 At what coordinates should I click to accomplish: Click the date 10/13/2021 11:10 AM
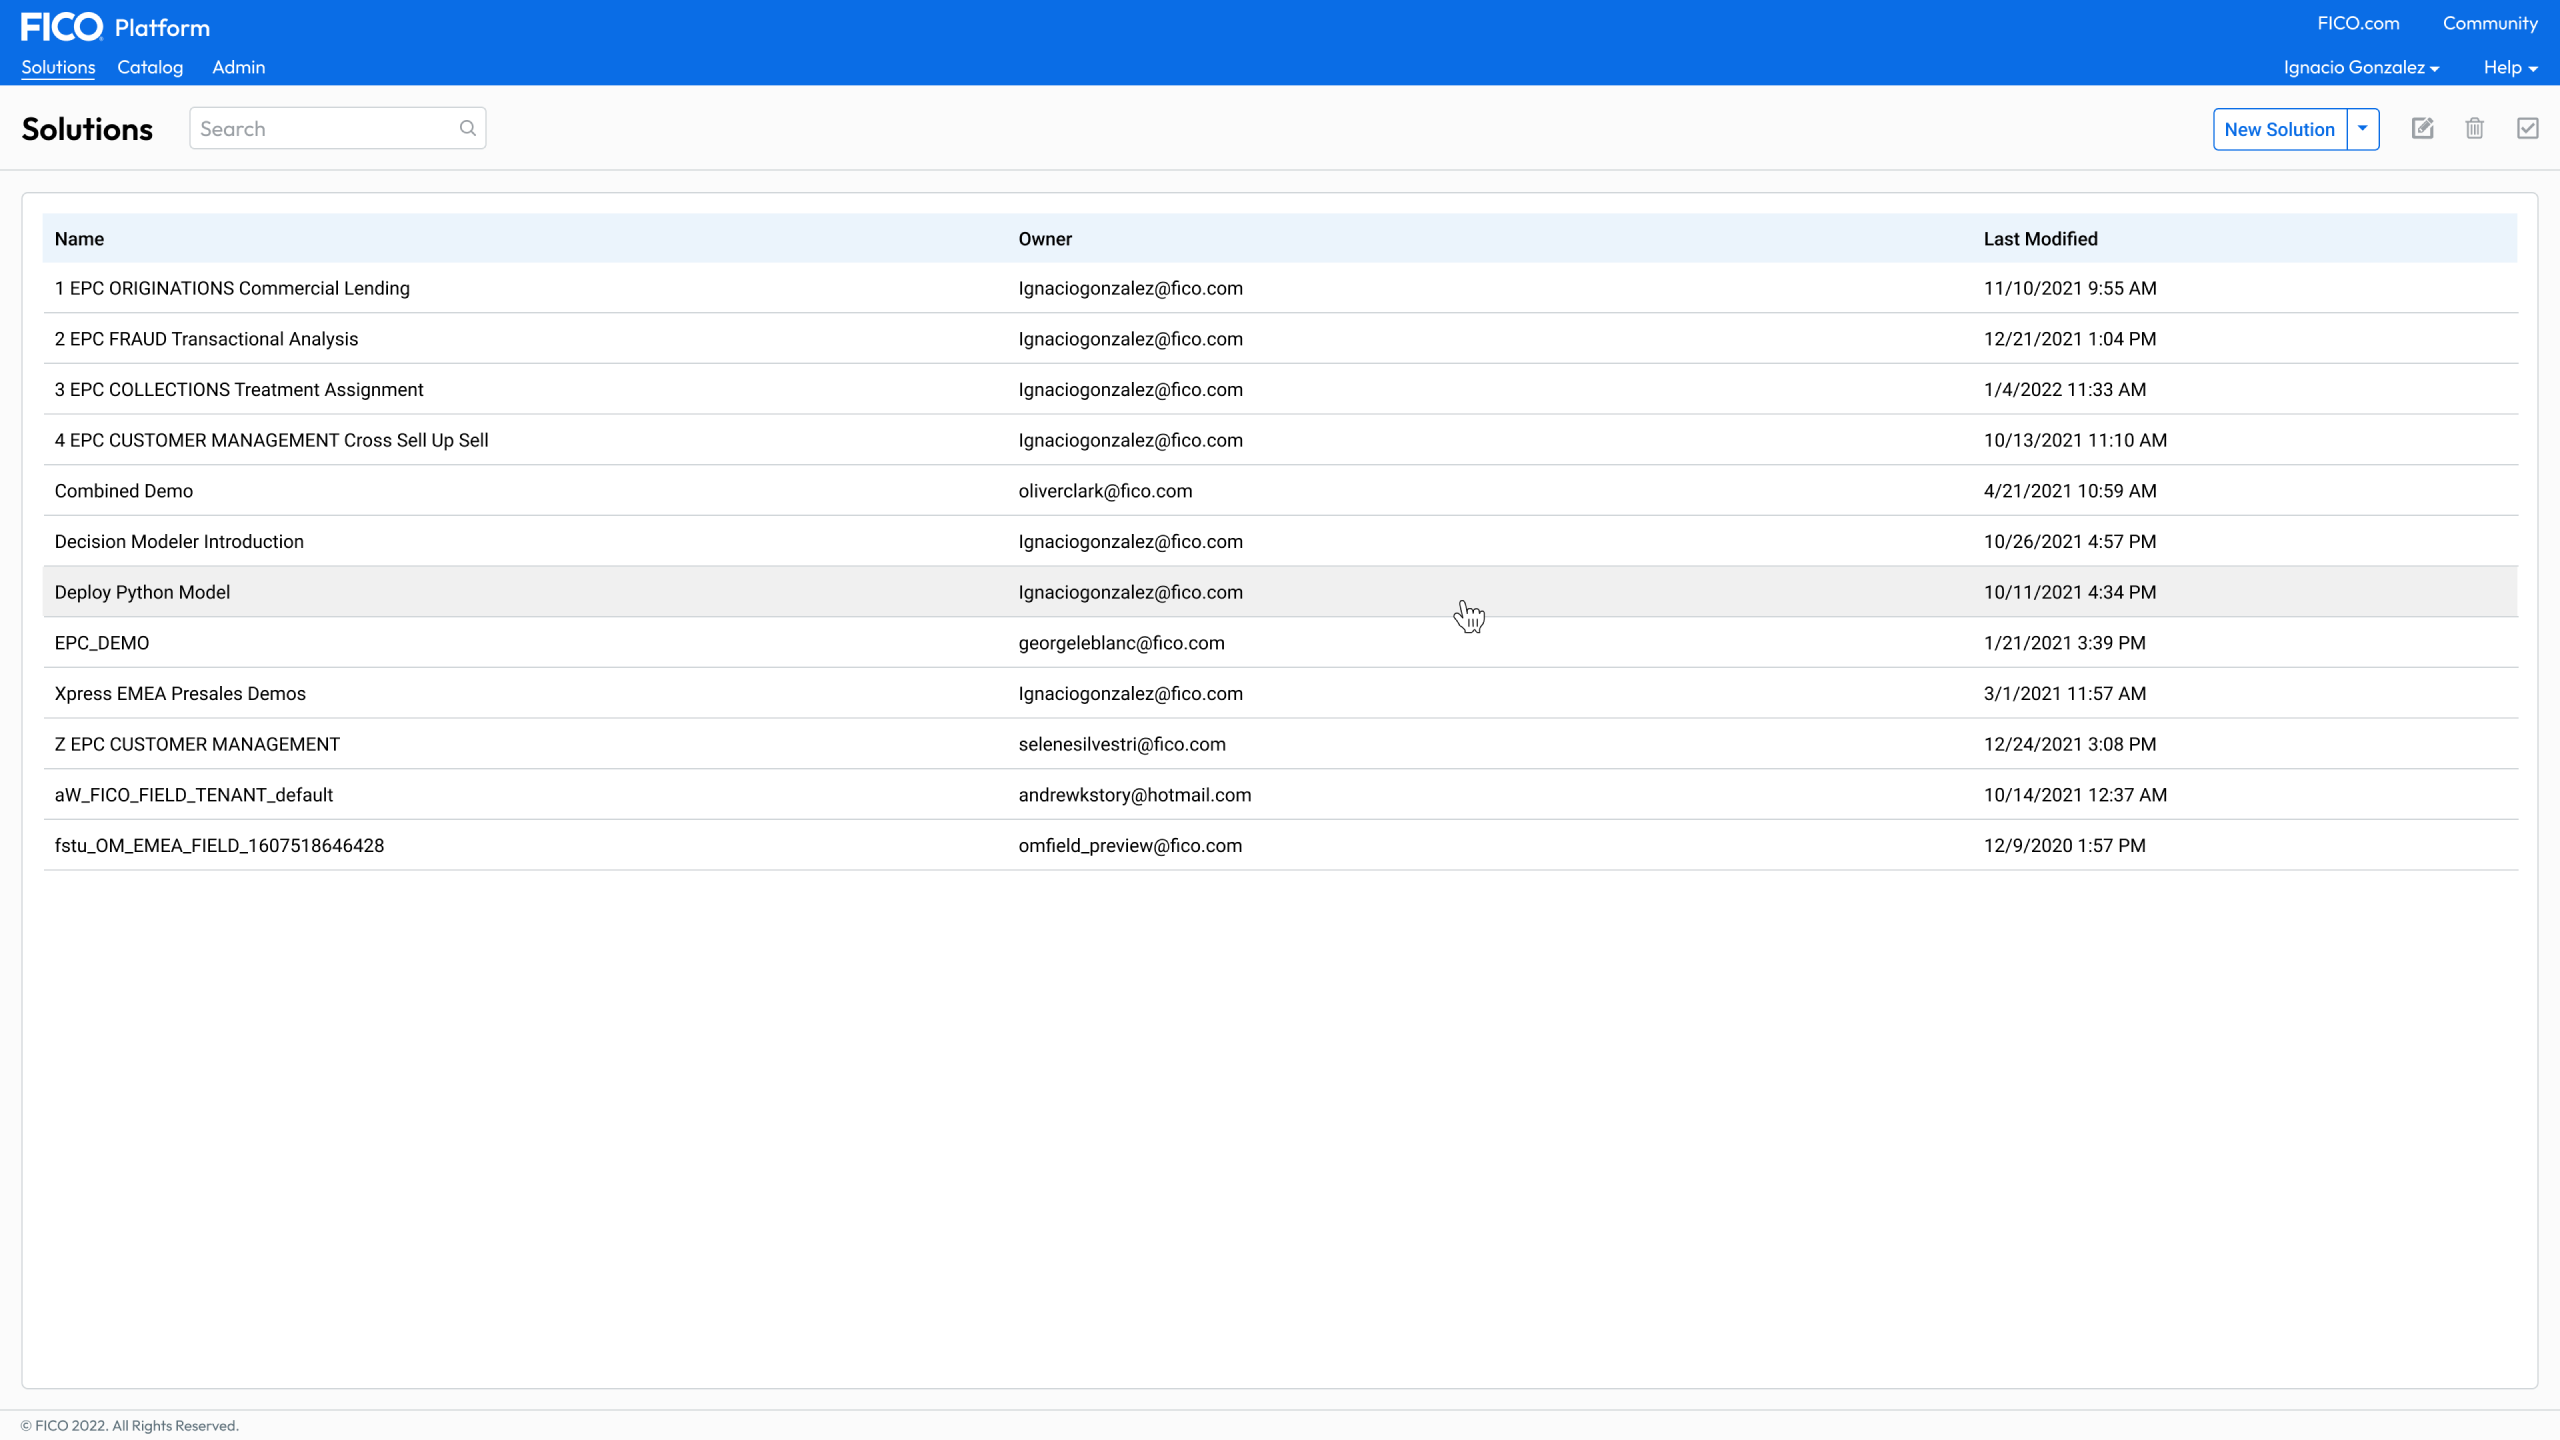point(2075,440)
